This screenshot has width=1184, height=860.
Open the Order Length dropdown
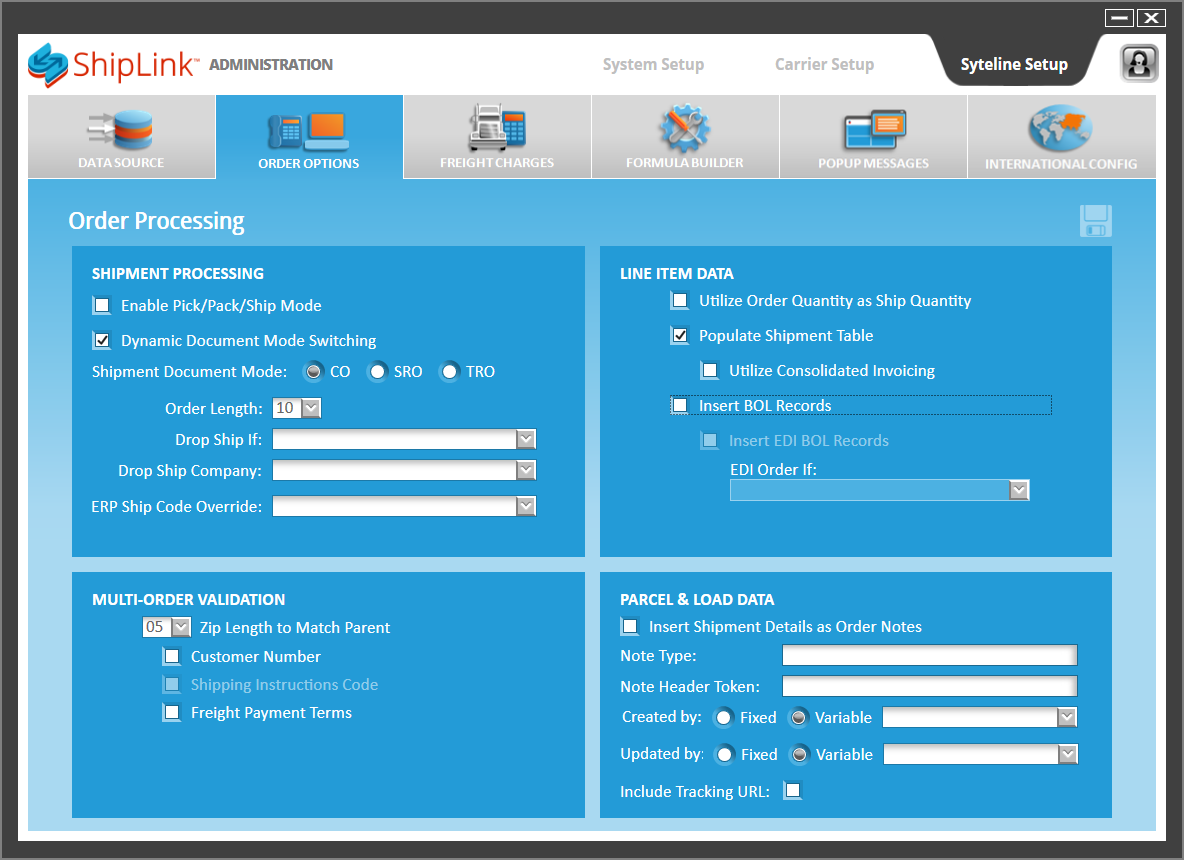311,408
